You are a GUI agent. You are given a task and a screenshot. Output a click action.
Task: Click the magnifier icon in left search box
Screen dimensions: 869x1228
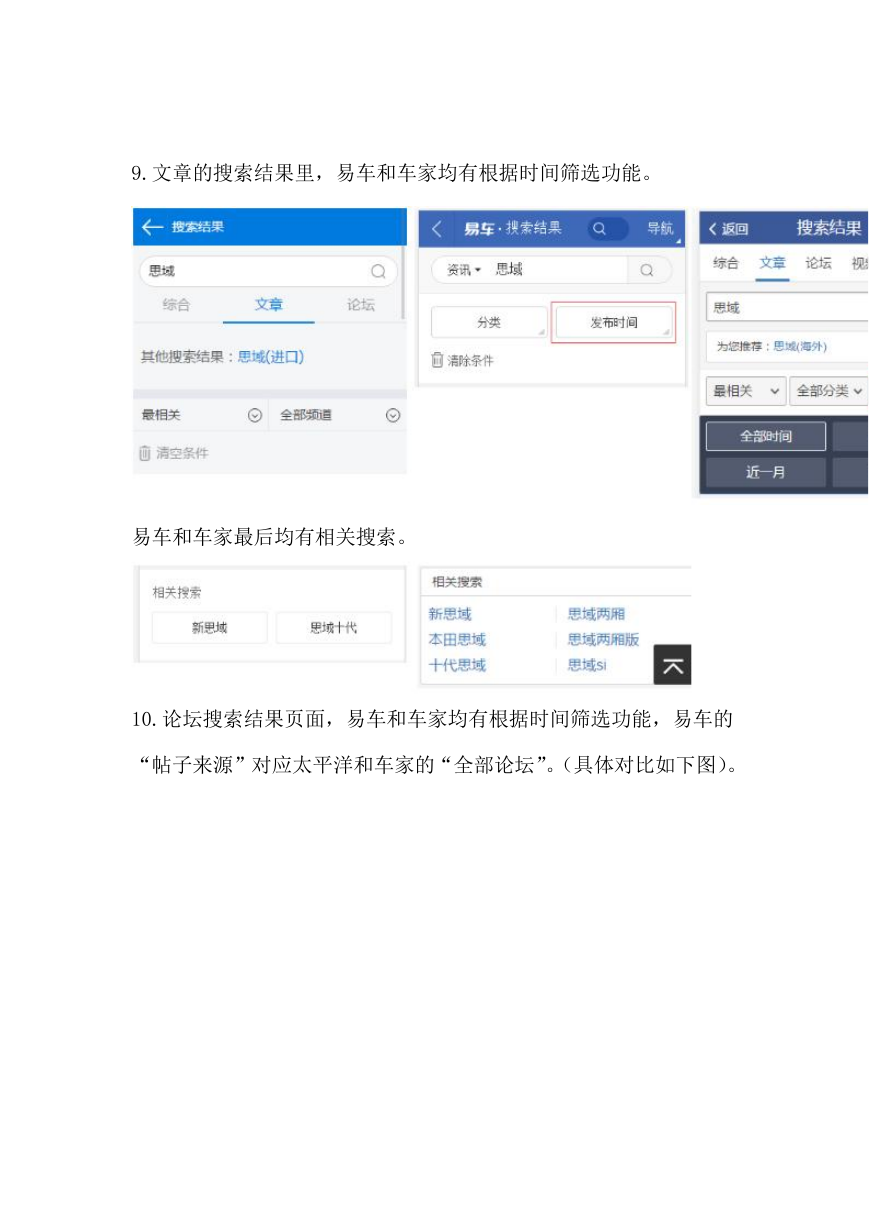(379, 271)
